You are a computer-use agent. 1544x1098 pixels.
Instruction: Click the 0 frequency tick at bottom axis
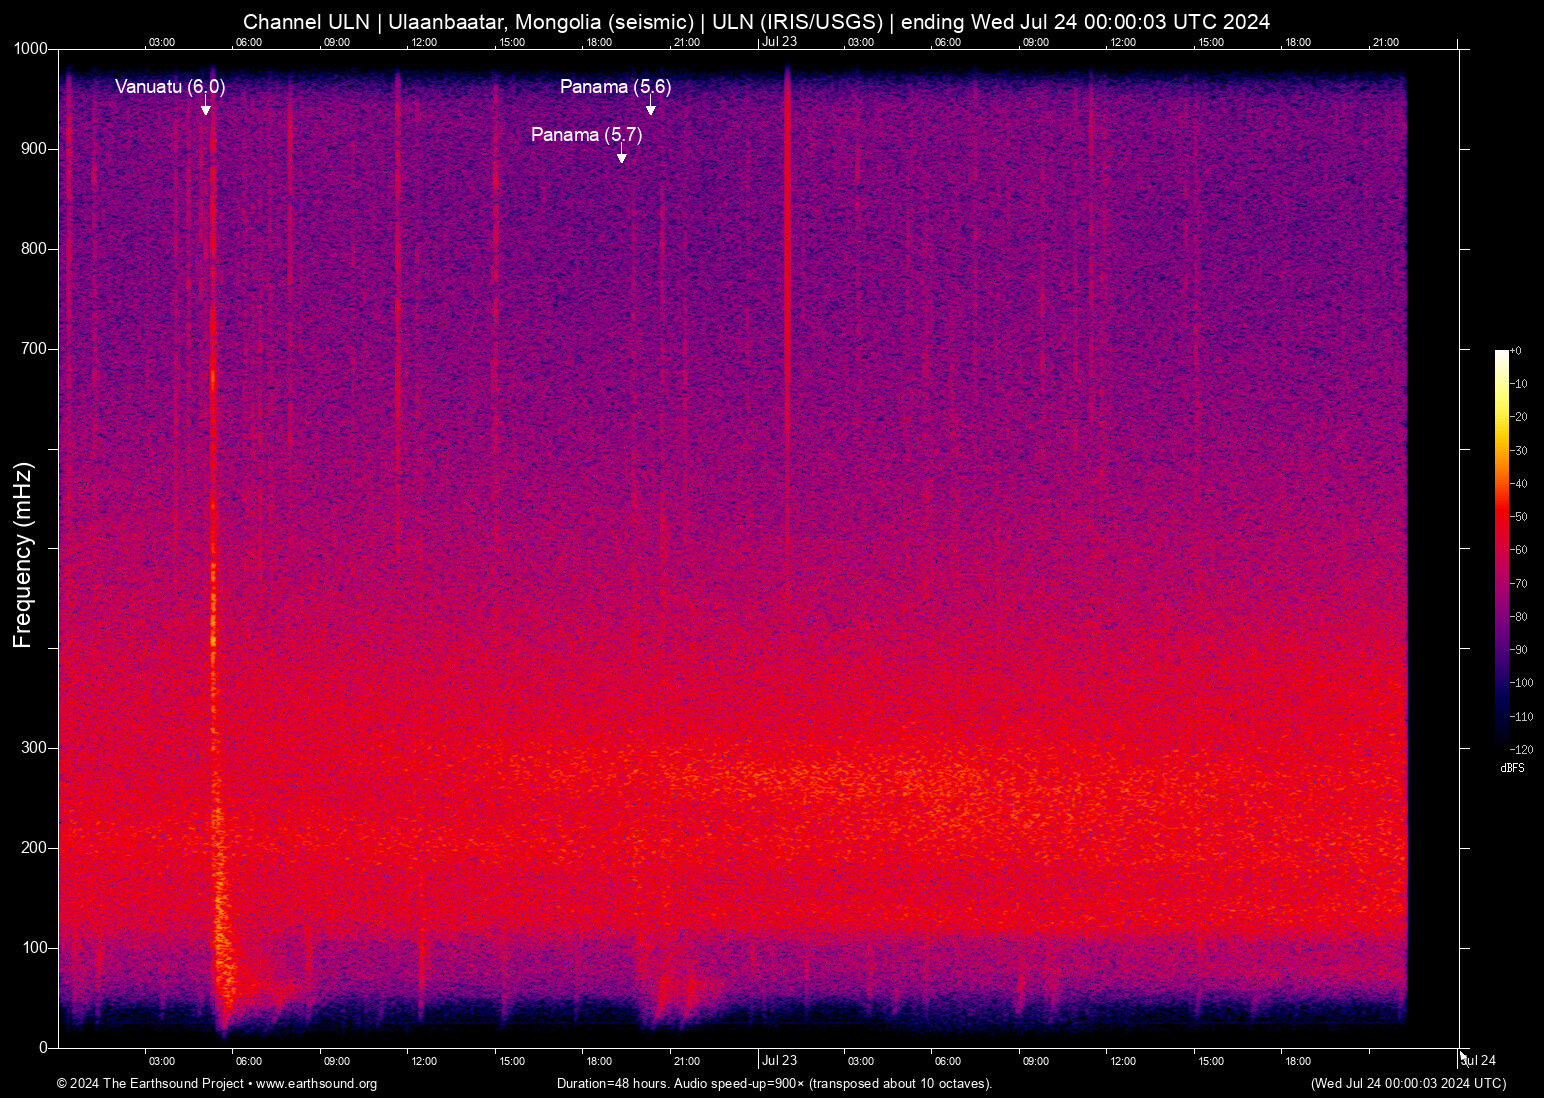[x=43, y=1046]
